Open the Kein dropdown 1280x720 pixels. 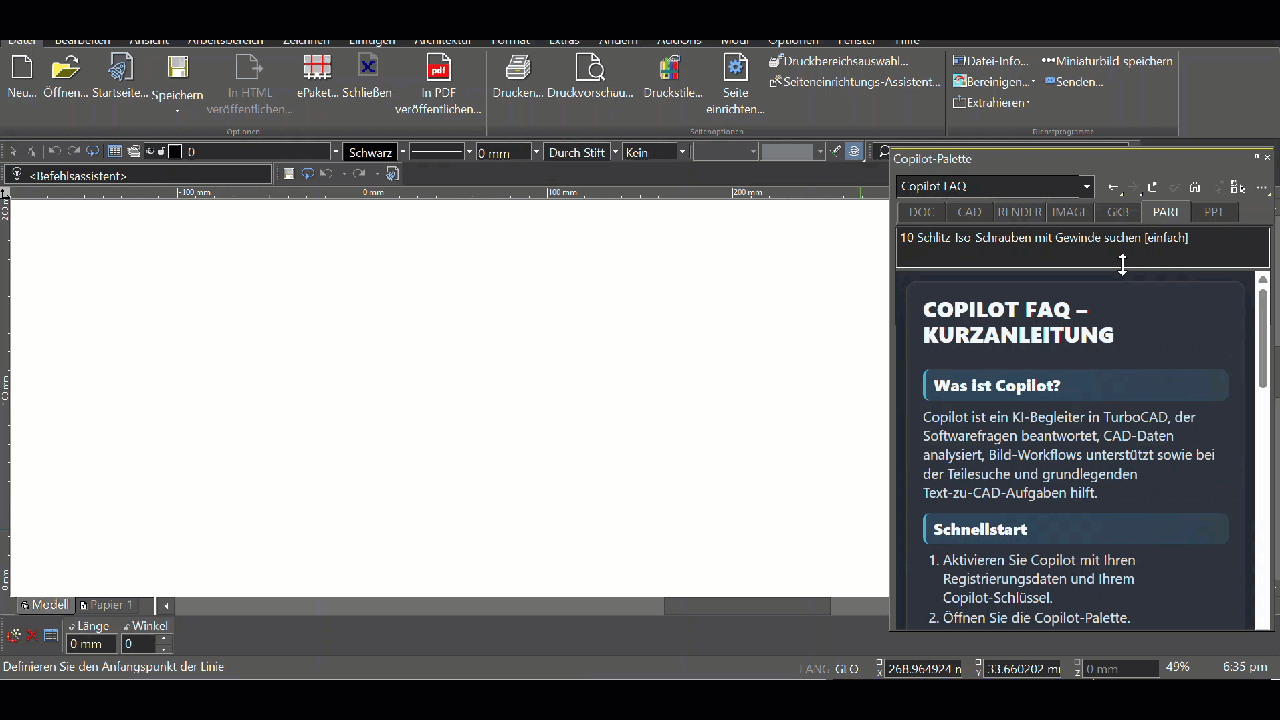tap(683, 152)
